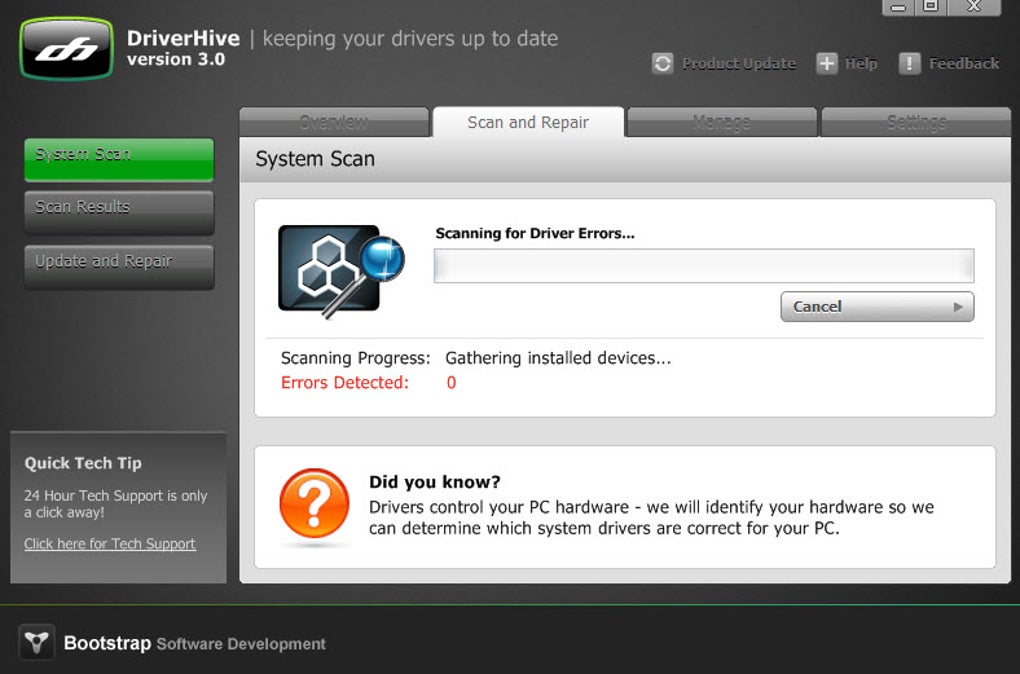Screen dimensions: 1020x674
Task: Click the scan progress bar
Action: coord(704,265)
